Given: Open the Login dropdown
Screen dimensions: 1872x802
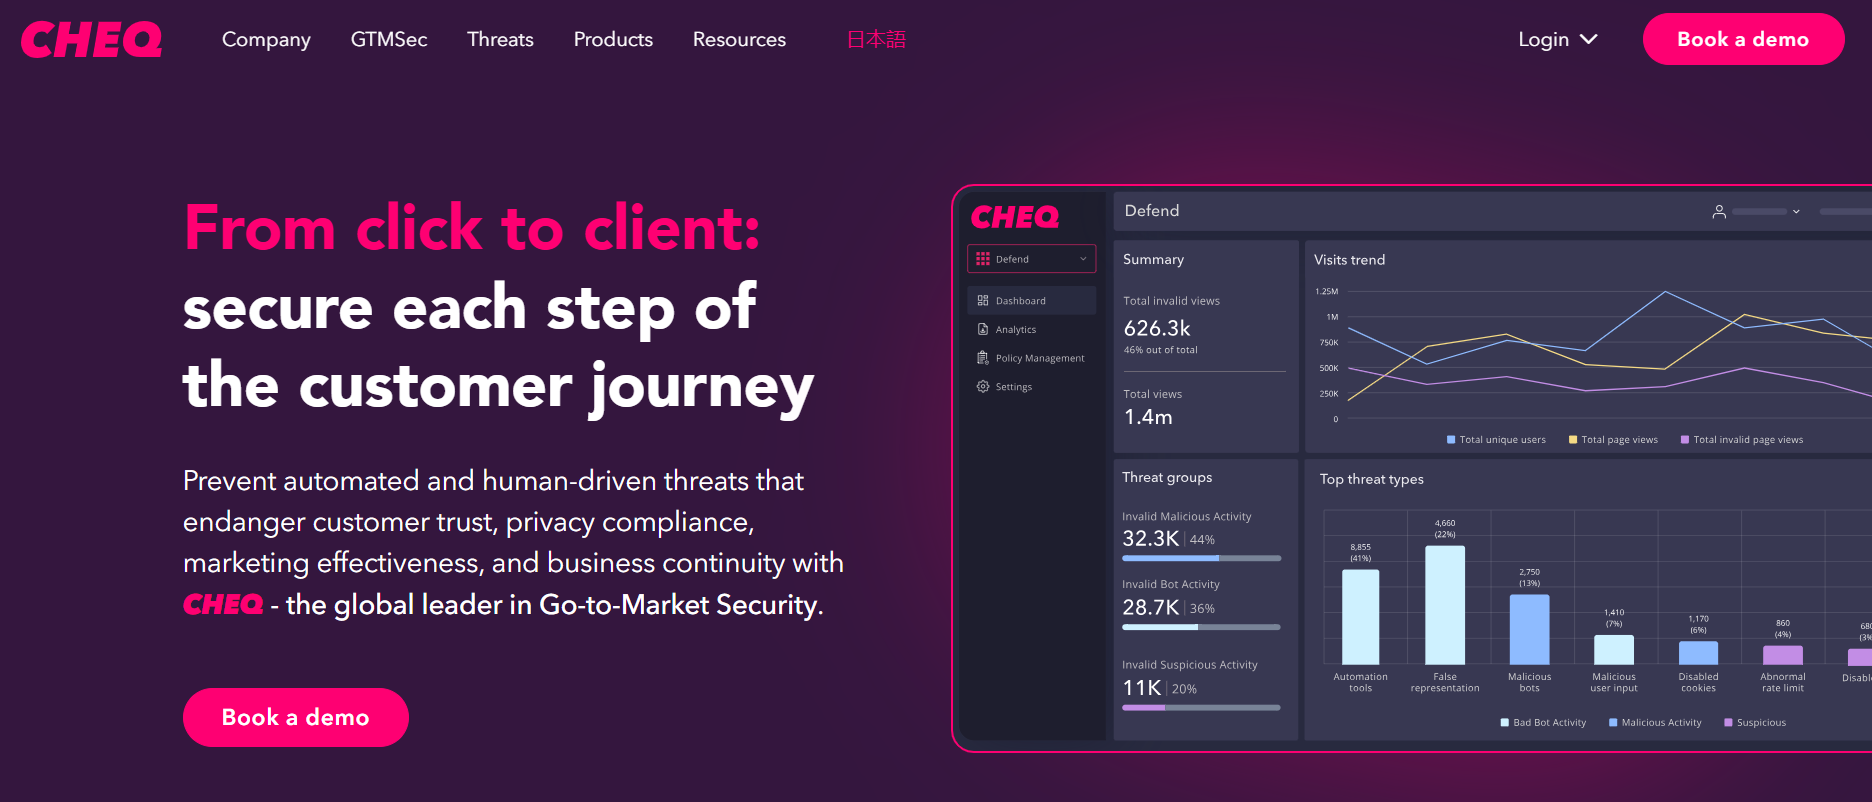Looking at the screenshot, I should pyautogui.click(x=1558, y=39).
